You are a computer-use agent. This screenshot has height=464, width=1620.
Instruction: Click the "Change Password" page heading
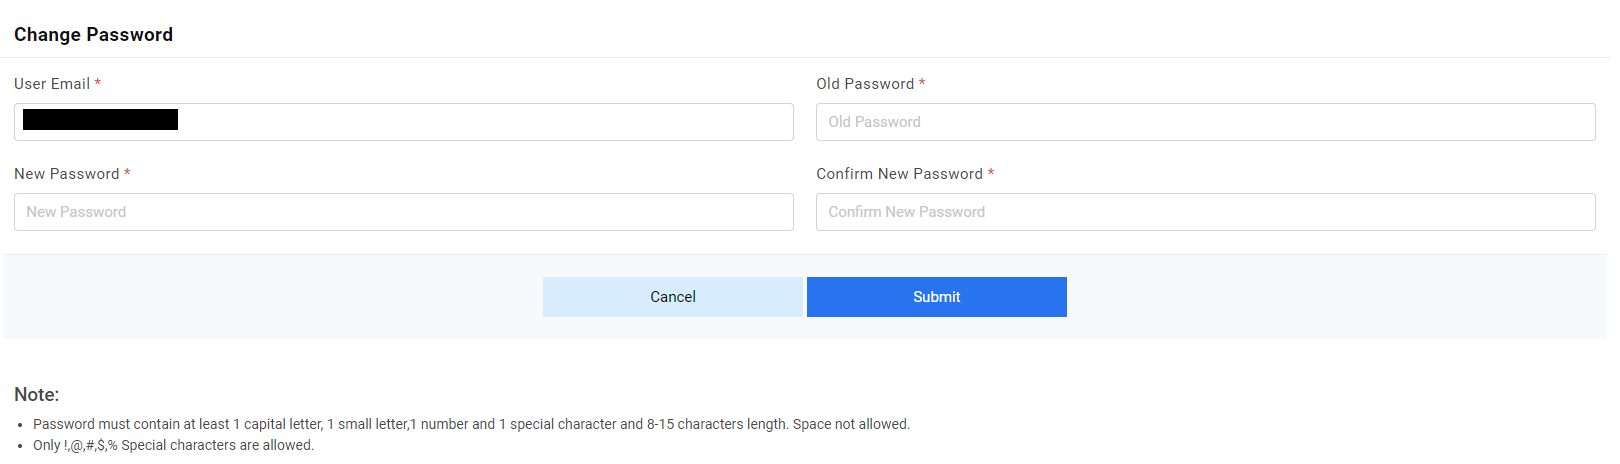click(x=93, y=35)
